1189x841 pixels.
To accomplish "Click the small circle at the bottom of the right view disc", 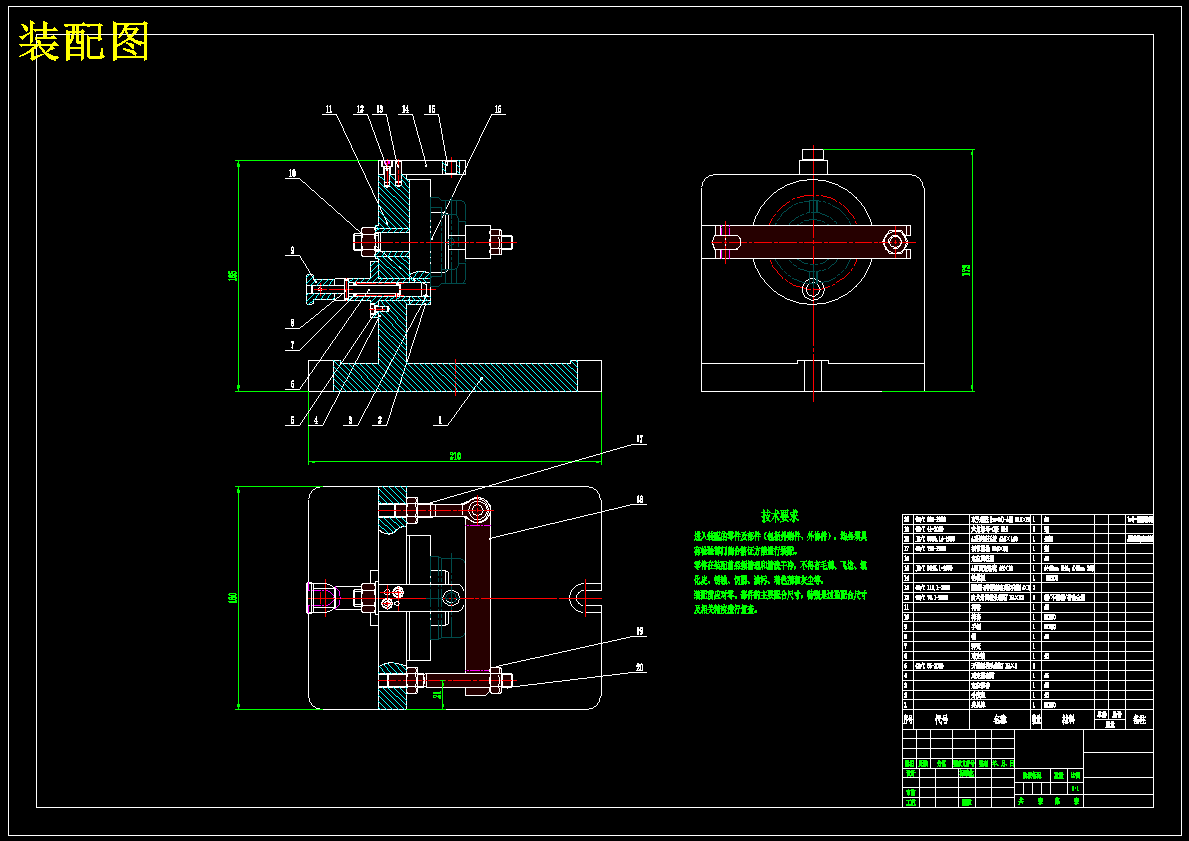I will [x=814, y=289].
